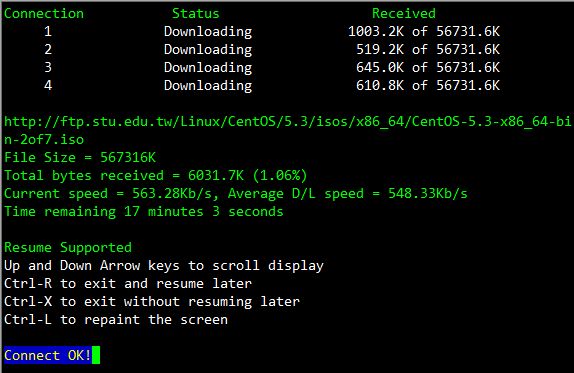574x373 pixels.
Task: Click the 'File Size = 567316K' line
Action: point(80,157)
